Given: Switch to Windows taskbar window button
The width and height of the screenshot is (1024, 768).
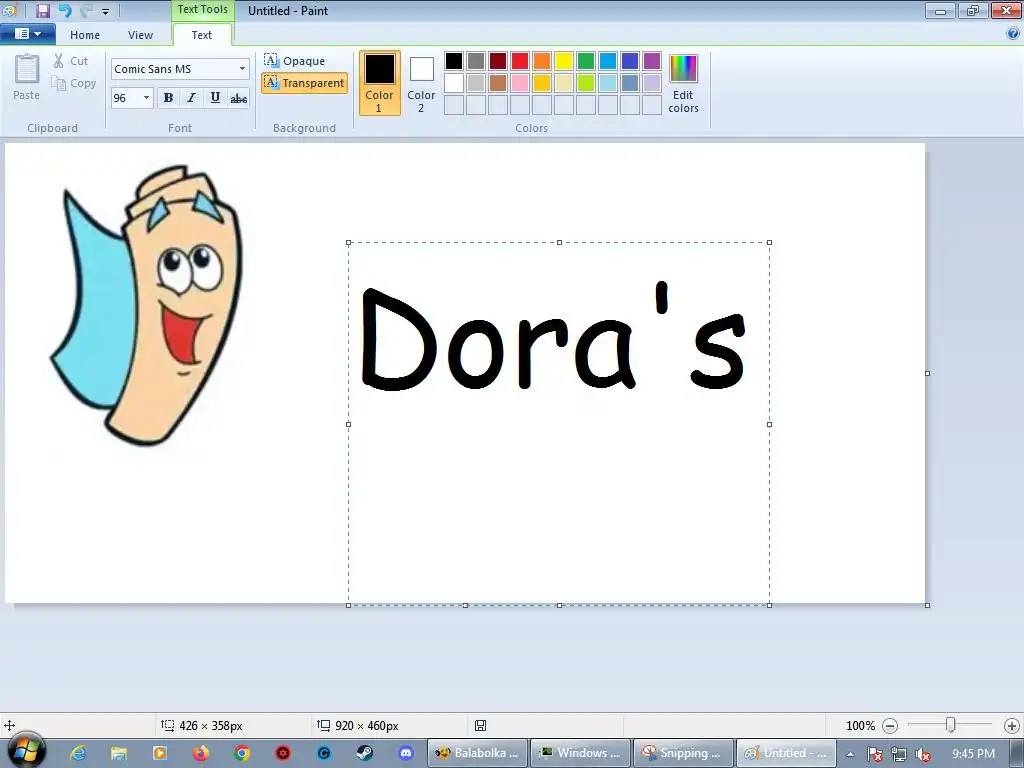Looking at the screenshot, I should tap(580, 753).
